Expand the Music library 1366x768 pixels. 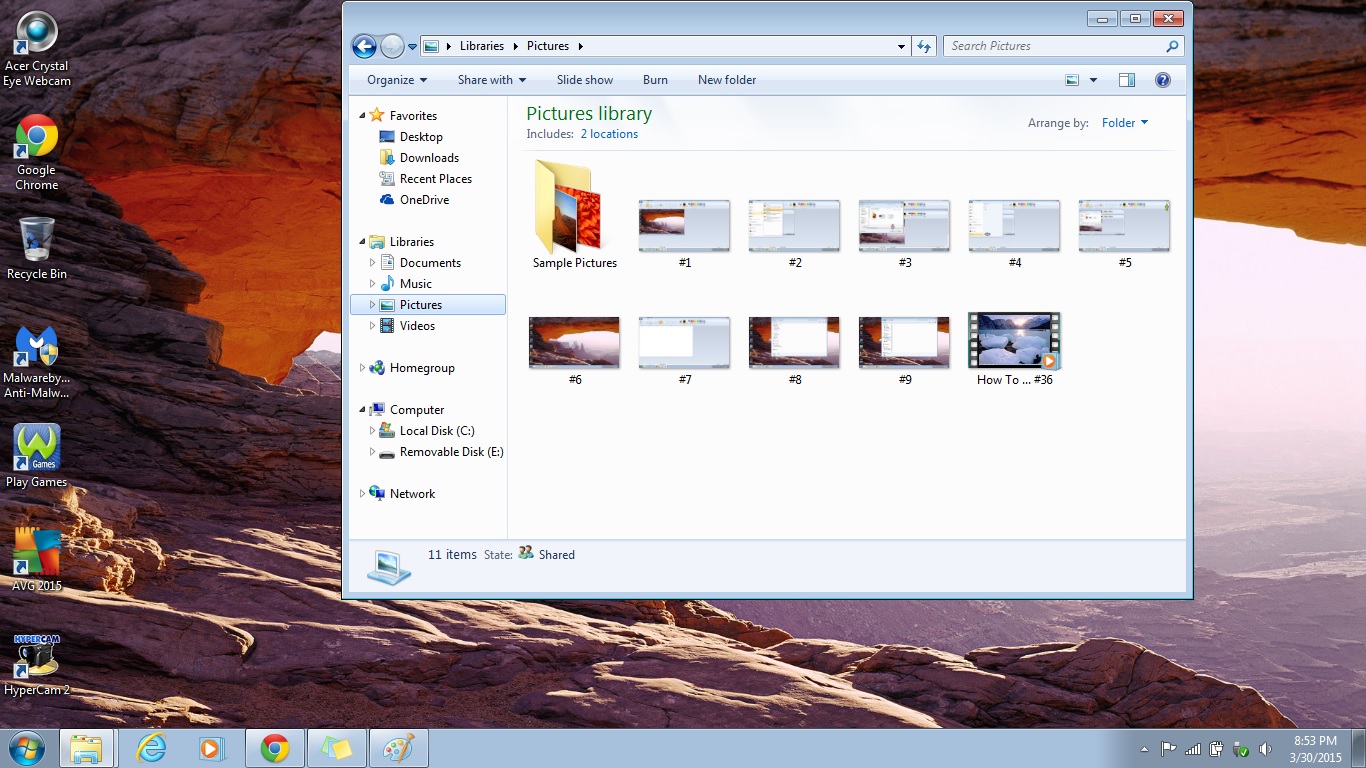click(373, 284)
